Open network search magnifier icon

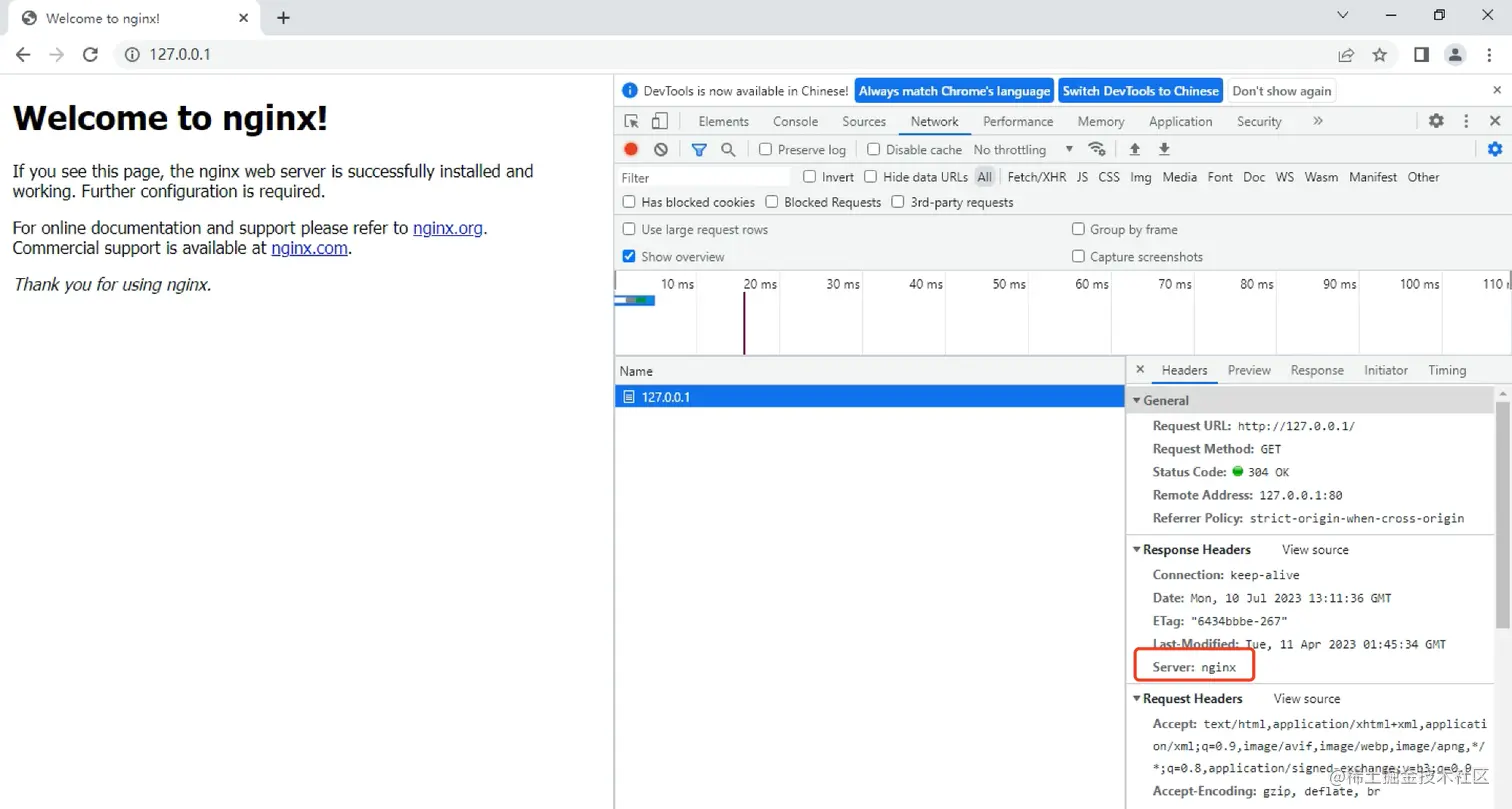click(728, 149)
